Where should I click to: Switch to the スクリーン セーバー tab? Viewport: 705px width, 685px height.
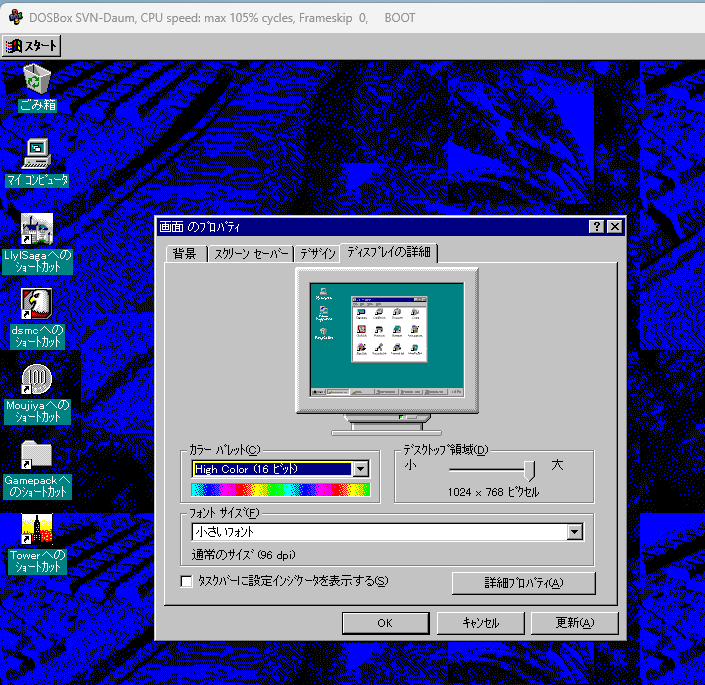click(251, 254)
